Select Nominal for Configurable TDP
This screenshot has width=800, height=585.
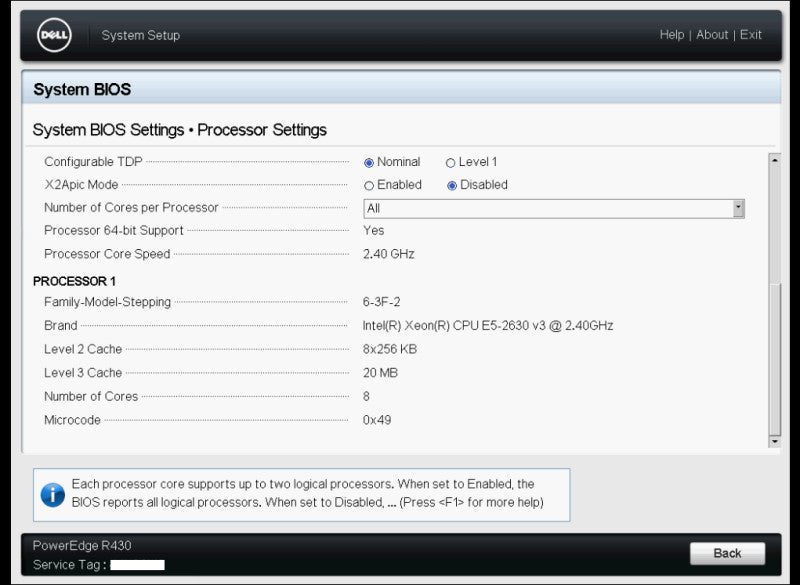[x=369, y=163]
